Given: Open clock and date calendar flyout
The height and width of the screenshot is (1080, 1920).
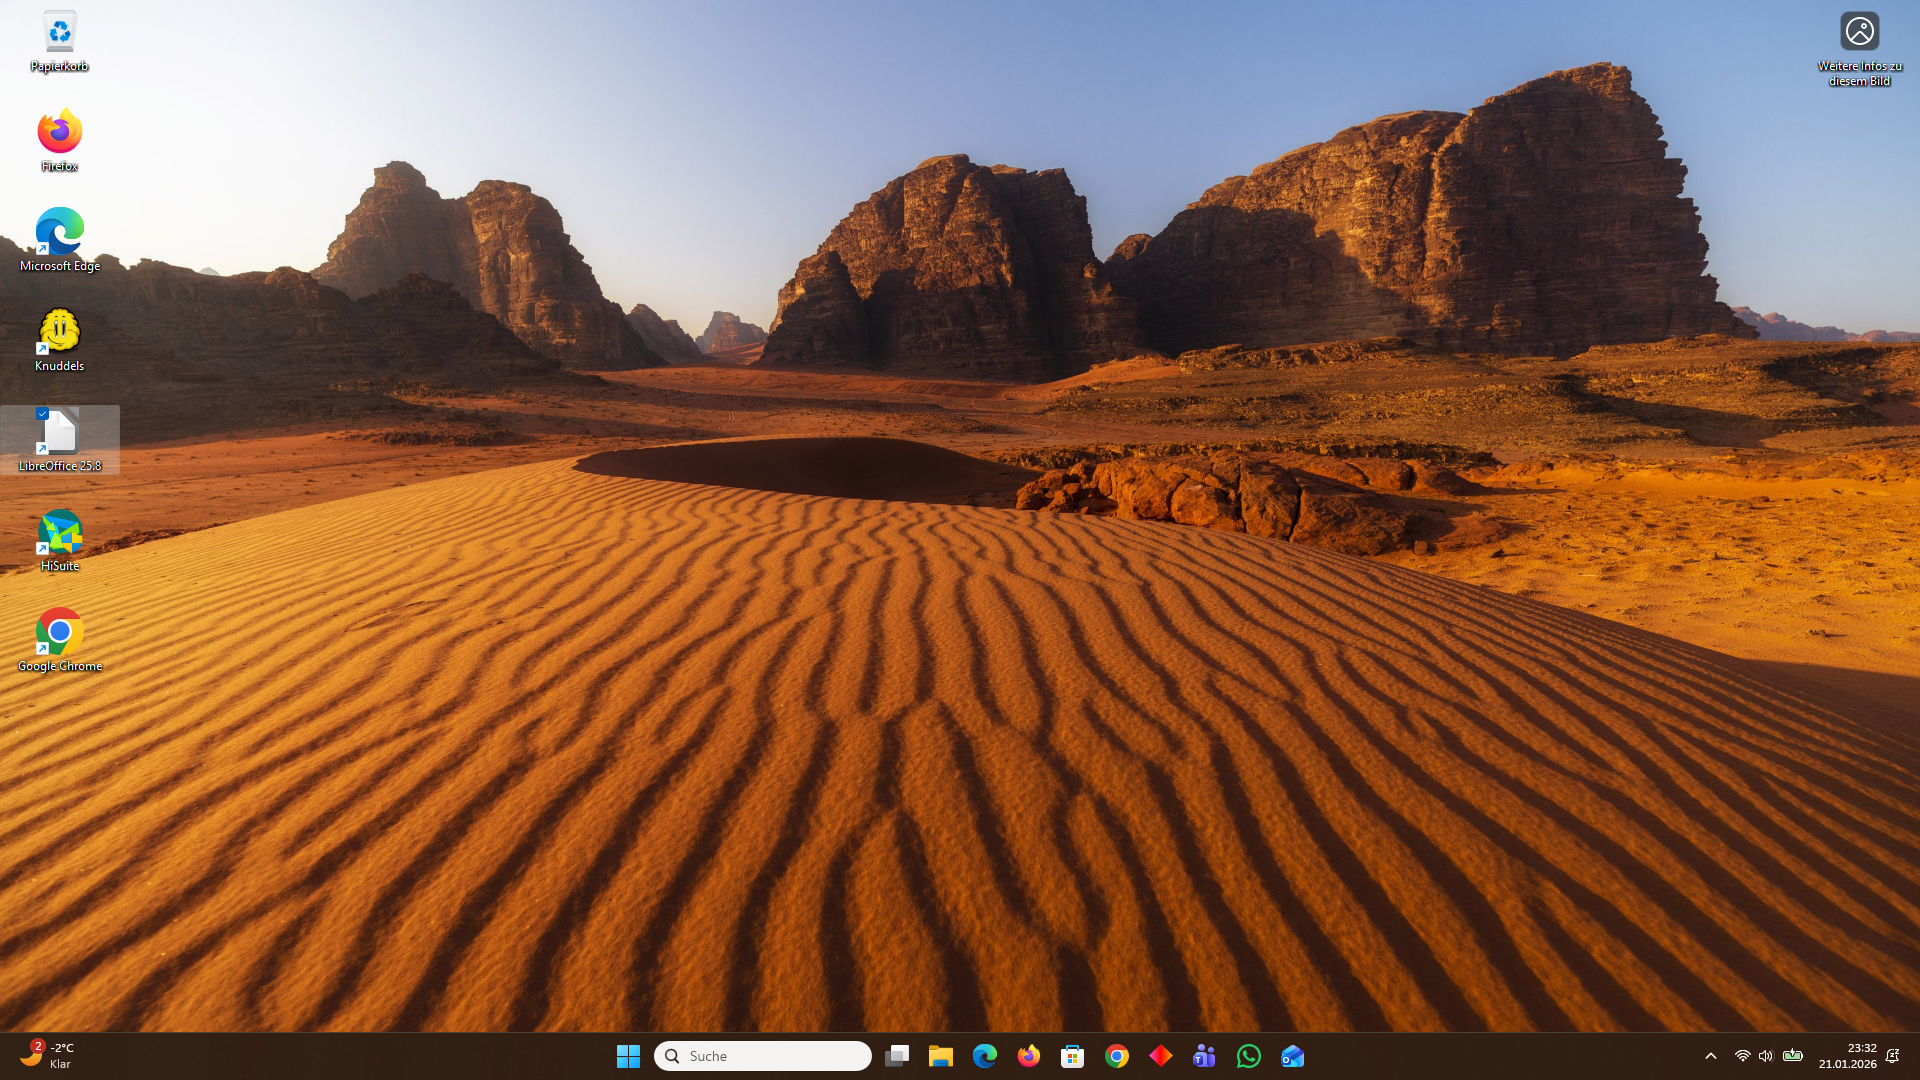Looking at the screenshot, I should (x=1847, y=1056).
